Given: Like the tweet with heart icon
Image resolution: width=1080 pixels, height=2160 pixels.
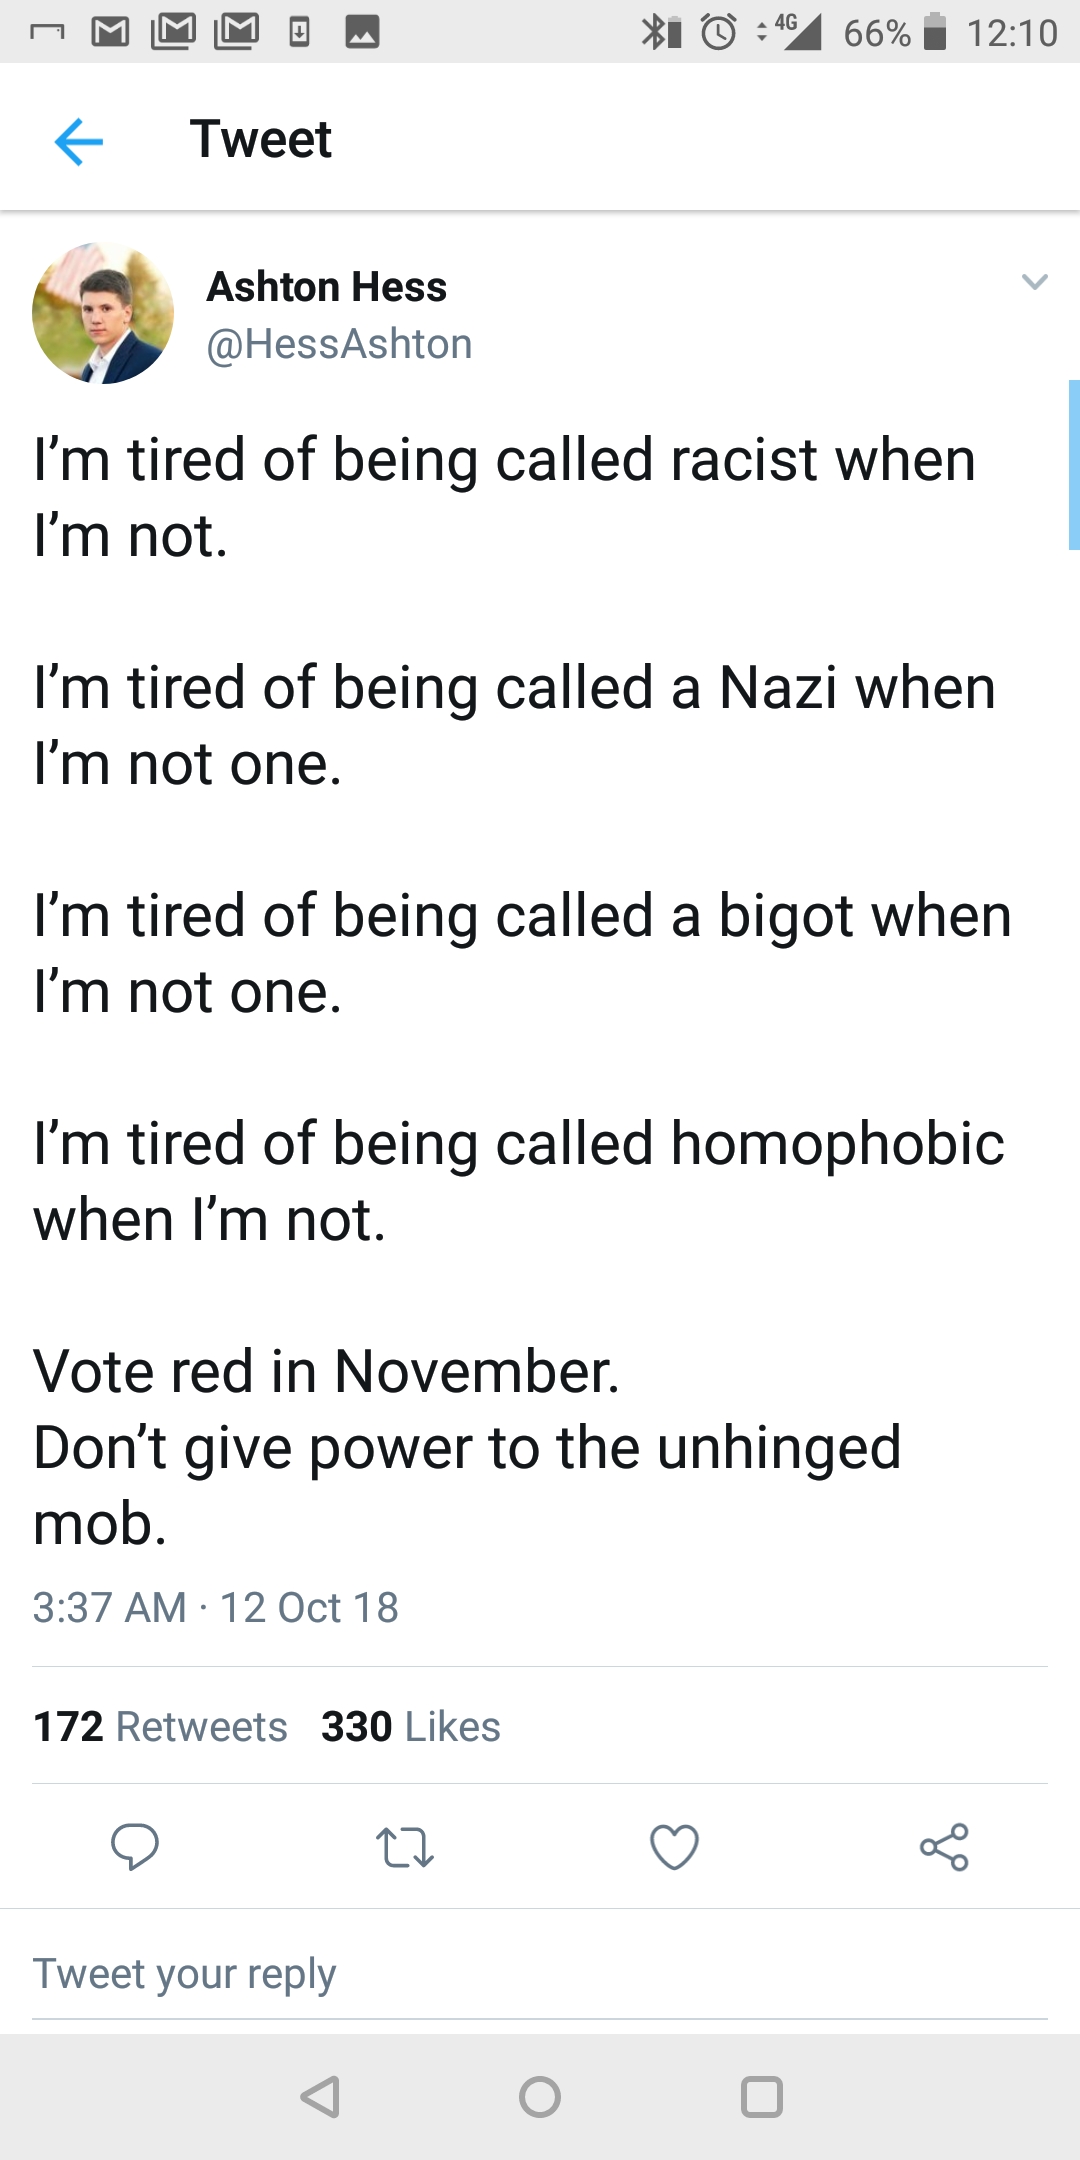Looking at the screenshot, I should coord(675,1847).
